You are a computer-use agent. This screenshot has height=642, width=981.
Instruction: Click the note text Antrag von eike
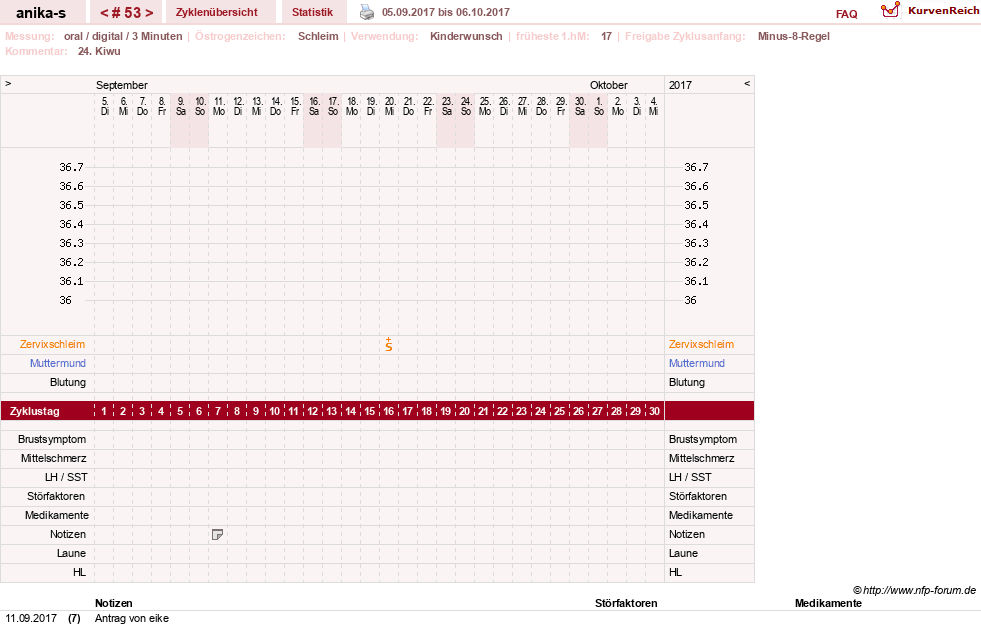[132, 618]
